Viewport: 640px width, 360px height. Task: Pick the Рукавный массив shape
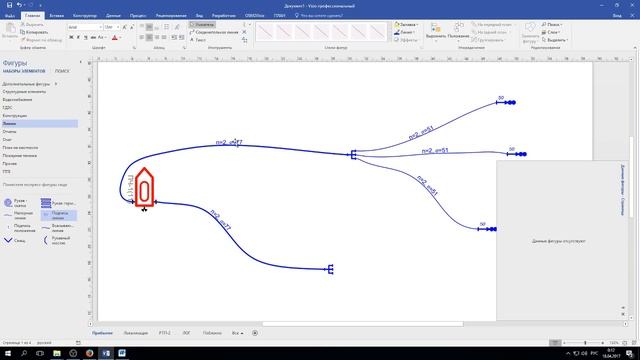coord(57,240)
